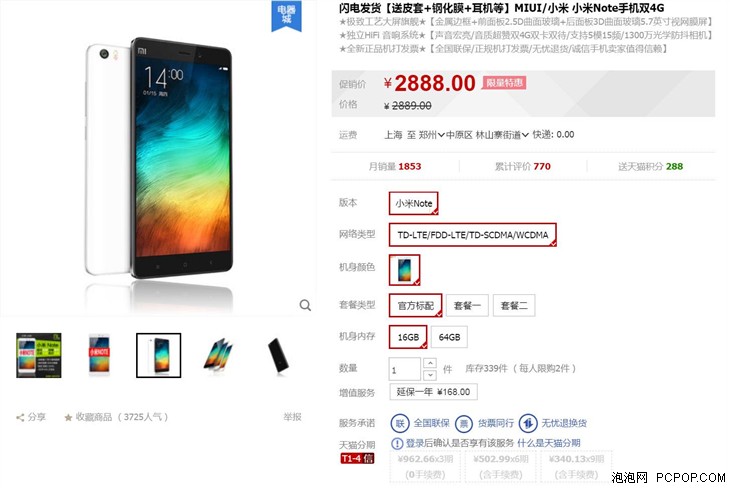Image resolution: width=730 pixels, height=488 pixels.
Task: View the black phone back thumbnail
Action: coord(278,355)
